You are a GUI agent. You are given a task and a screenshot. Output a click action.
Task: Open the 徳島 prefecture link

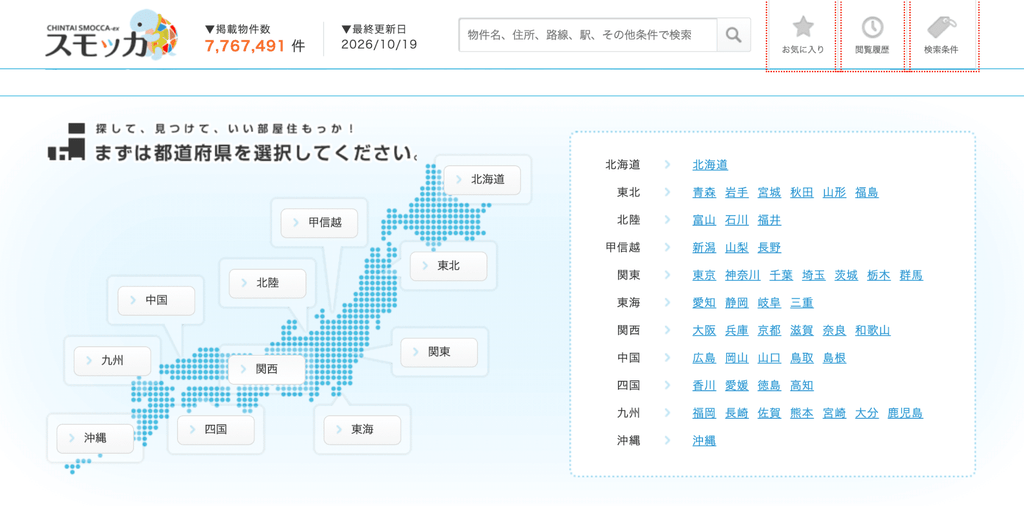769,385
